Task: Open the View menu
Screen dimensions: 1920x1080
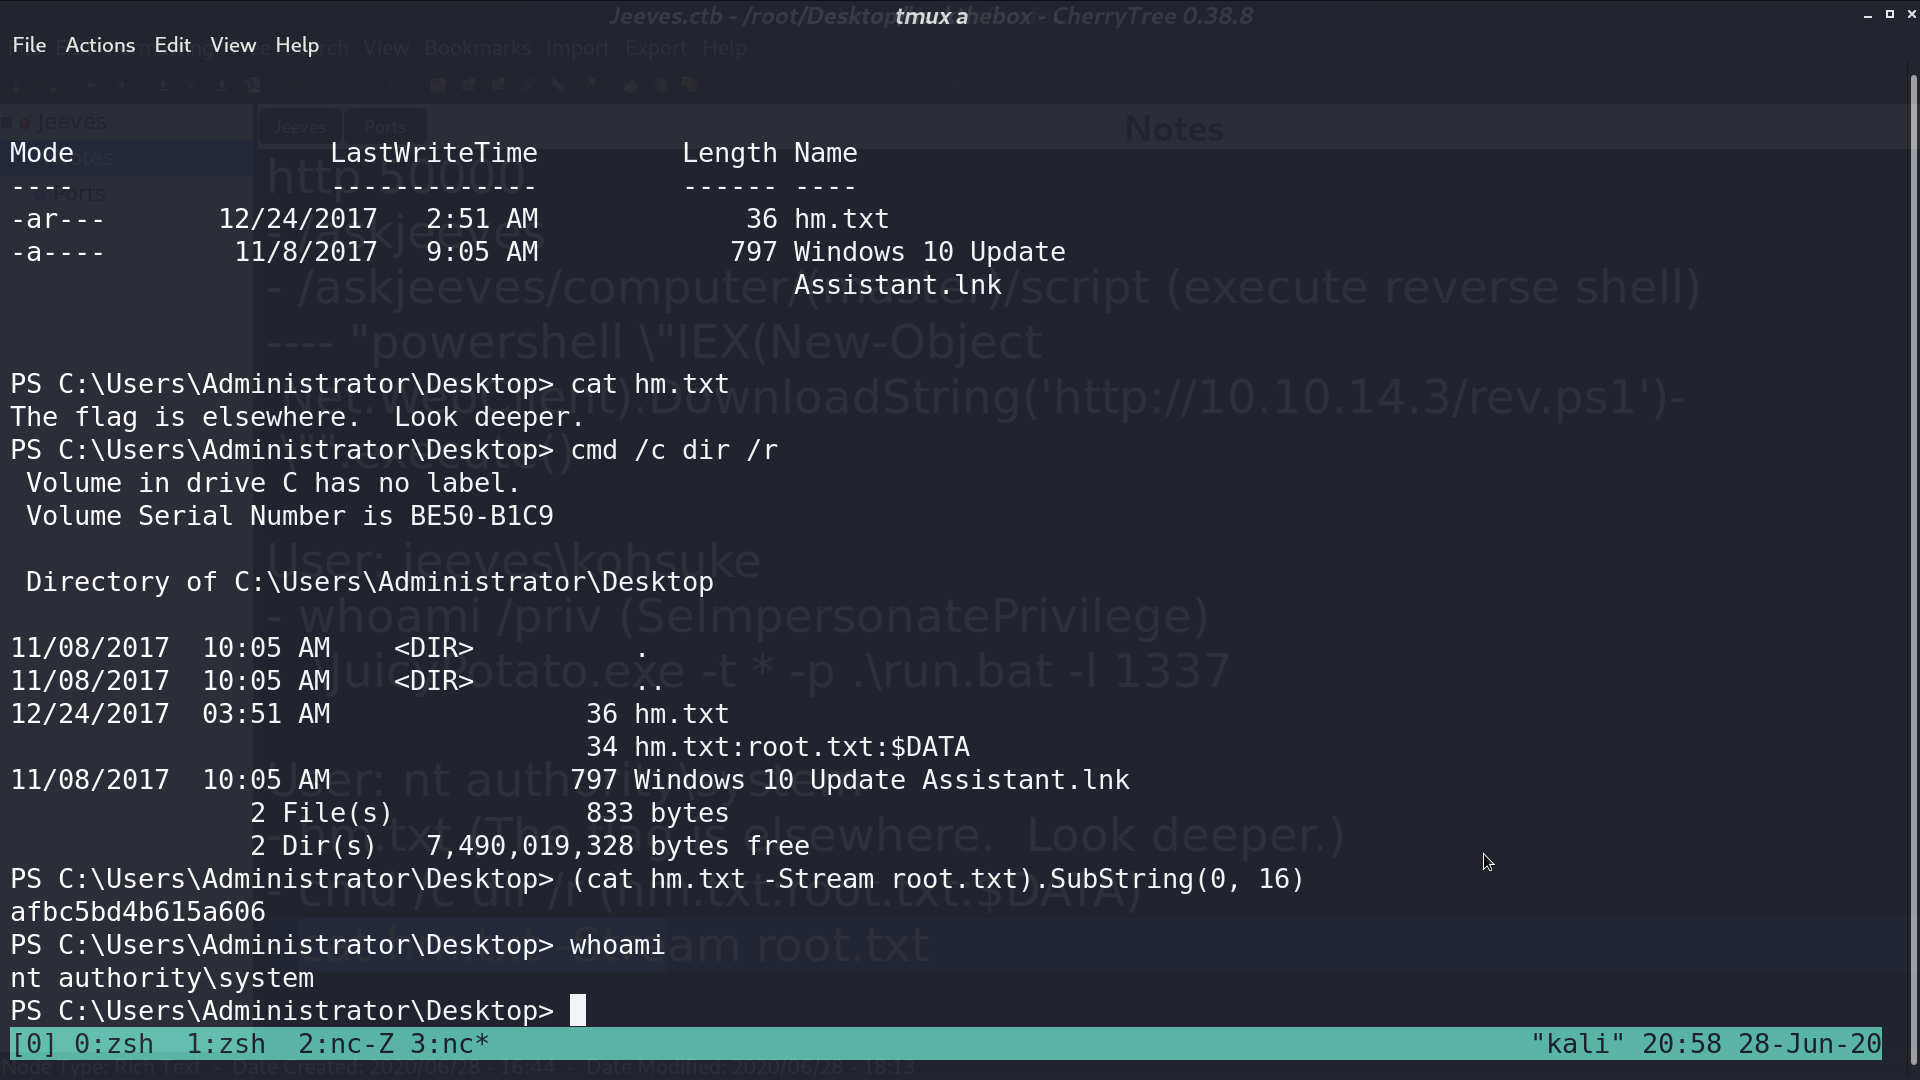Action: point(233,45)
